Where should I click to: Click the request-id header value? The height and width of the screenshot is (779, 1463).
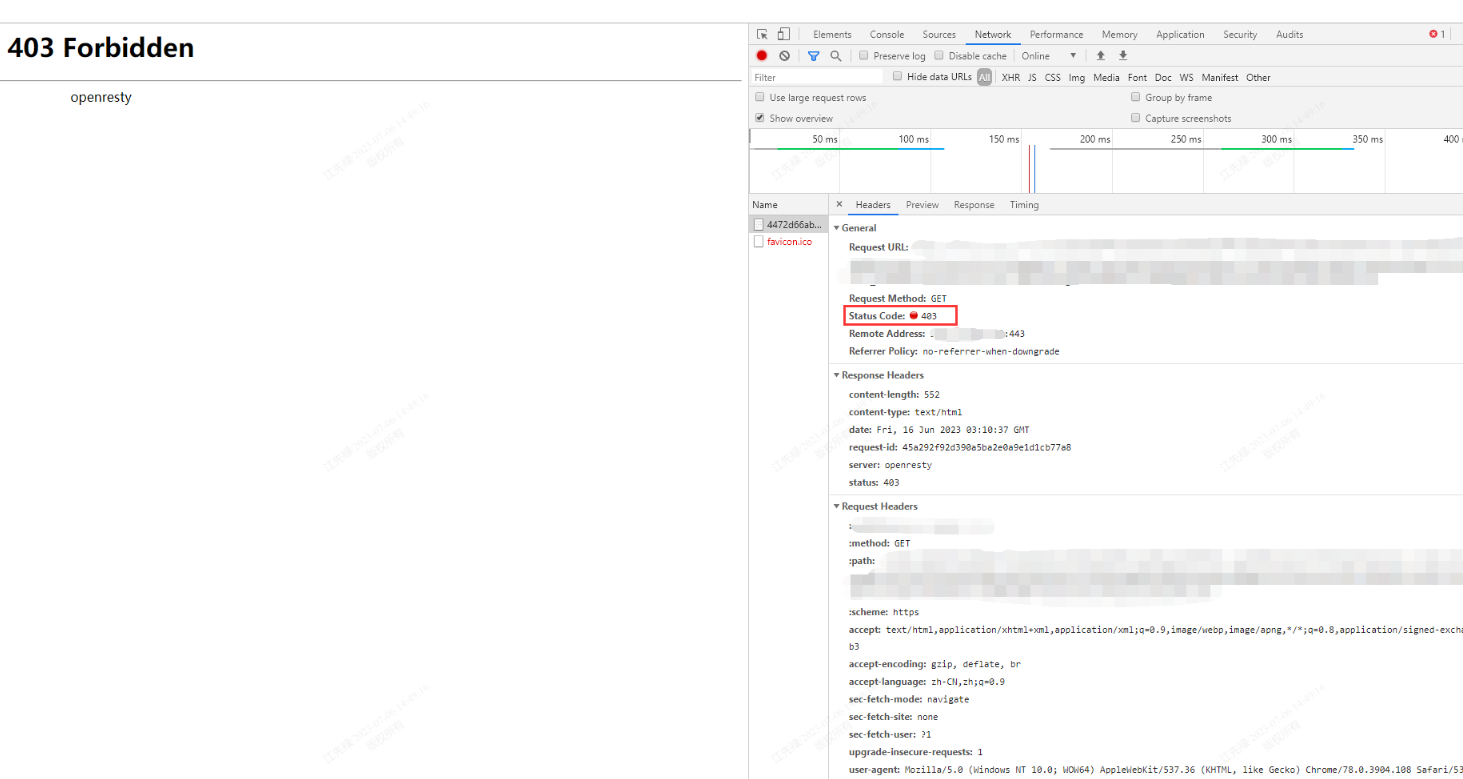pyautogui.click(x=986, y=447)
